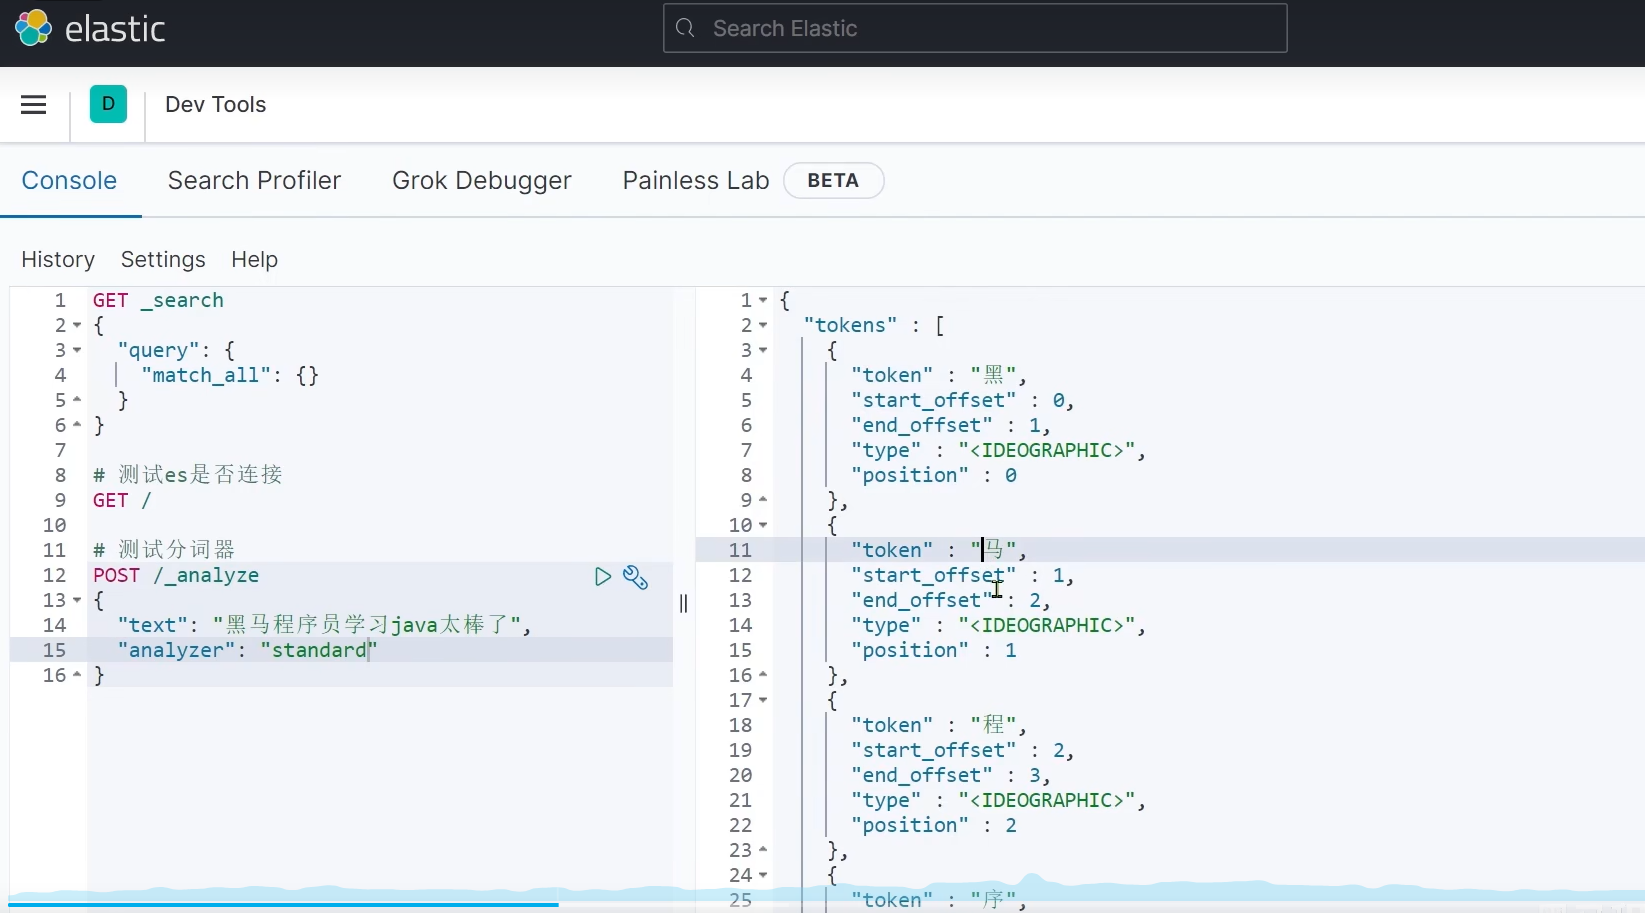Screen dimensions: 1645x913
Task: Click the search magnifier icon
Action: 685,28
